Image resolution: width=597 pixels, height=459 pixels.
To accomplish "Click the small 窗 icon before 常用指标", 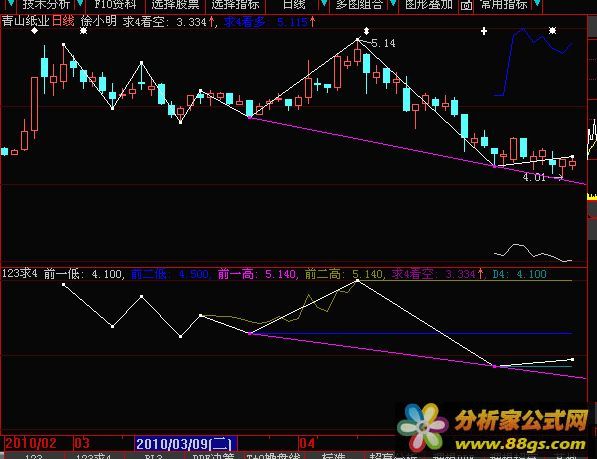I will [466, 5].
